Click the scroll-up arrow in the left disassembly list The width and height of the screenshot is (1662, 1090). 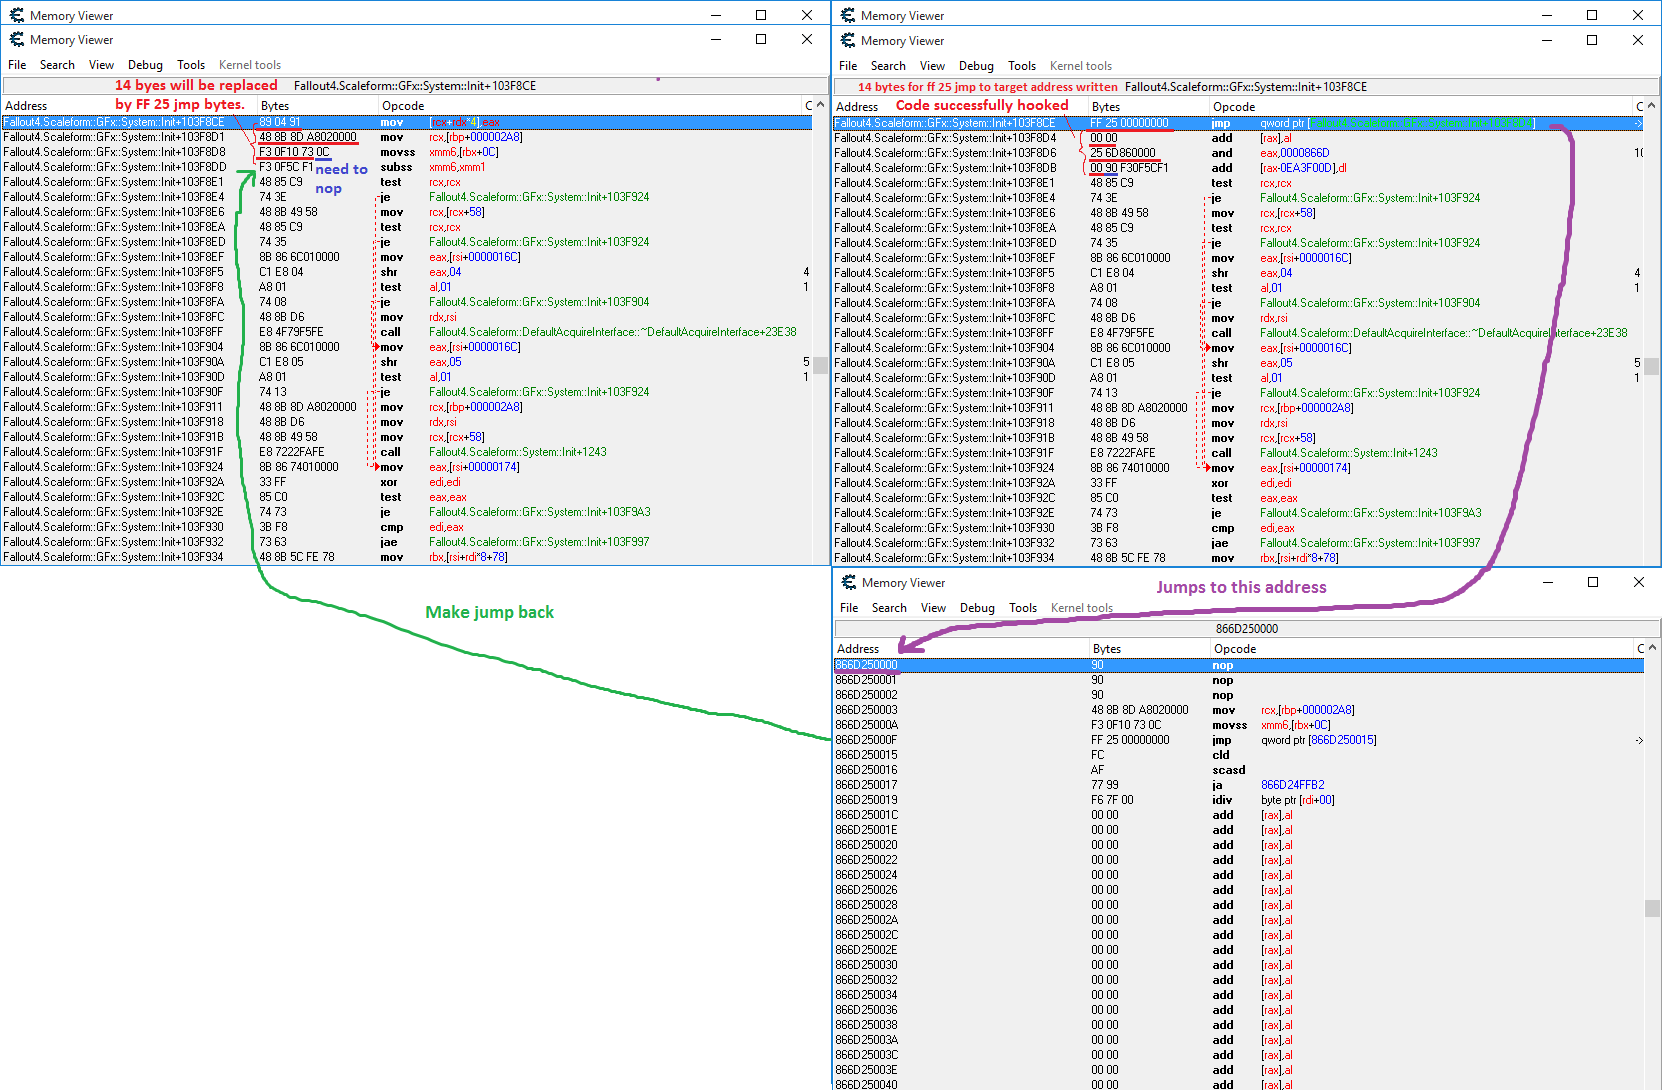tap(820, 105)
